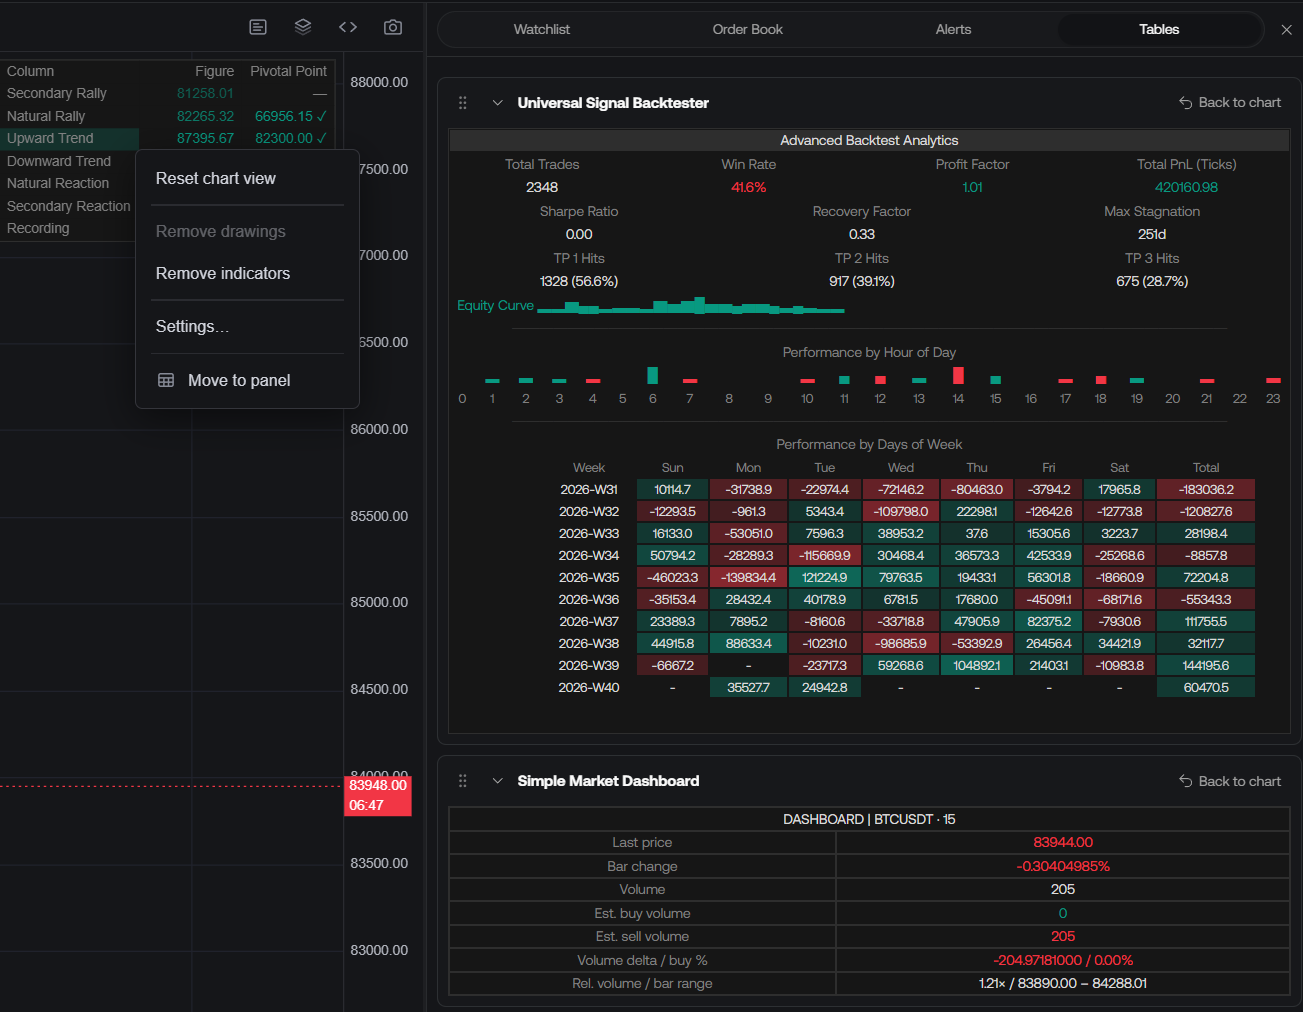
Task: Open the code editor brackets icon
Action: (348, 27)
